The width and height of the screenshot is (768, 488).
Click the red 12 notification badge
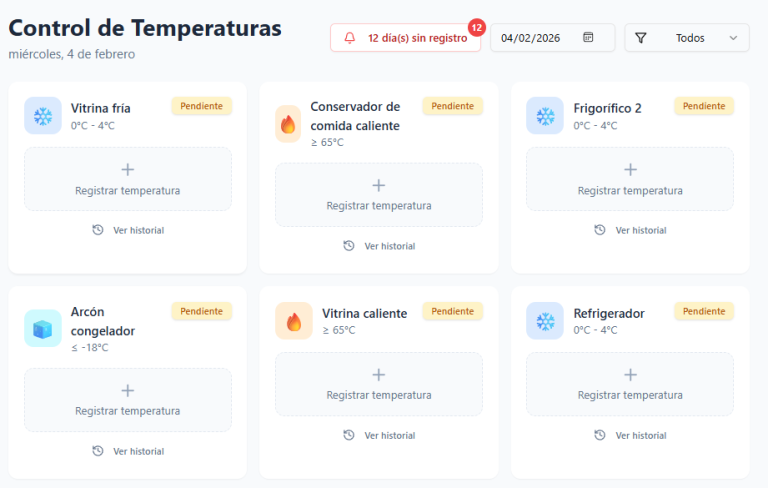point(477,27)
